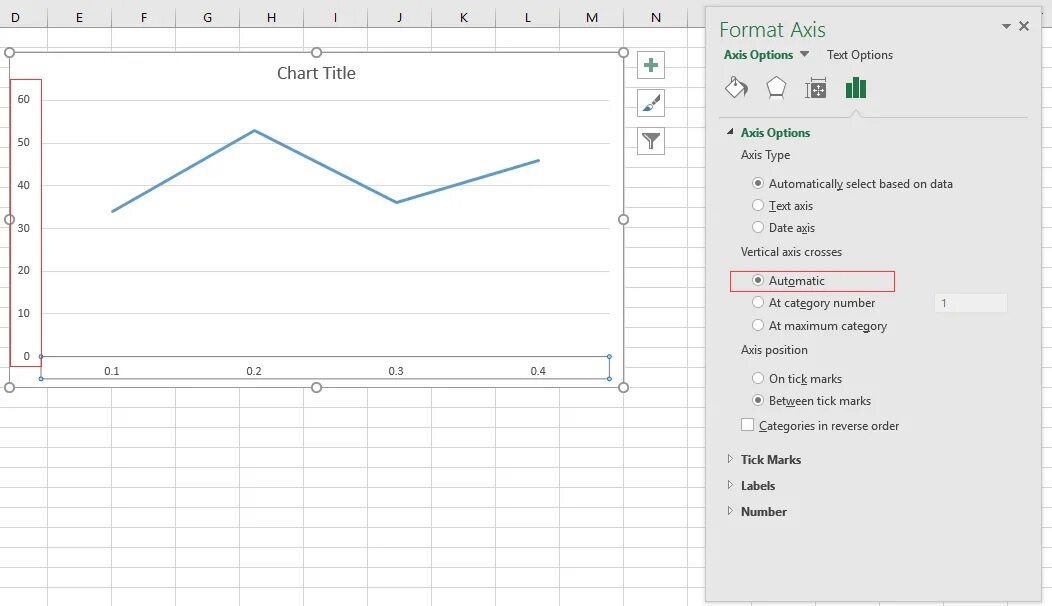Click the 60 vertical axis label

(23, 99)
